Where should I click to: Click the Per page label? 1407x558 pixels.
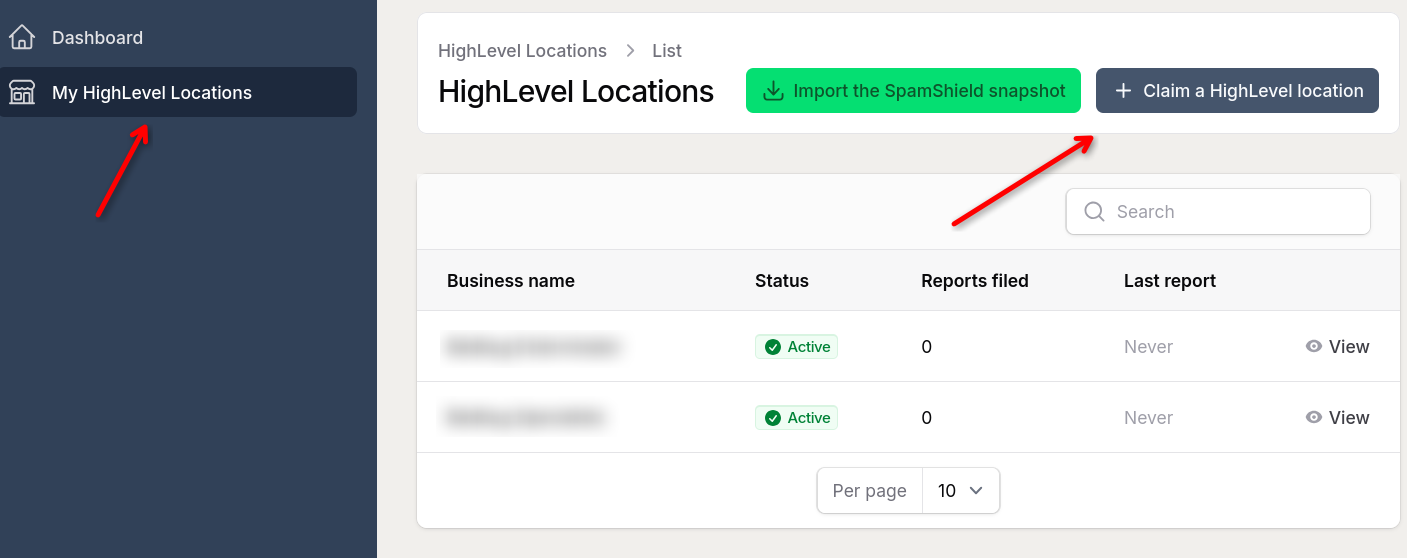tap(870, 491)
